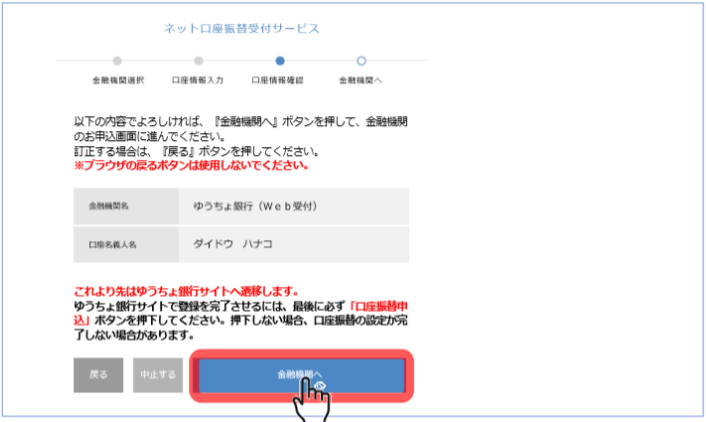The width and height of the screenshot is (706, 422).
Task: Select the second step dot 口座情報入力
Action: [x=199, y=61]
